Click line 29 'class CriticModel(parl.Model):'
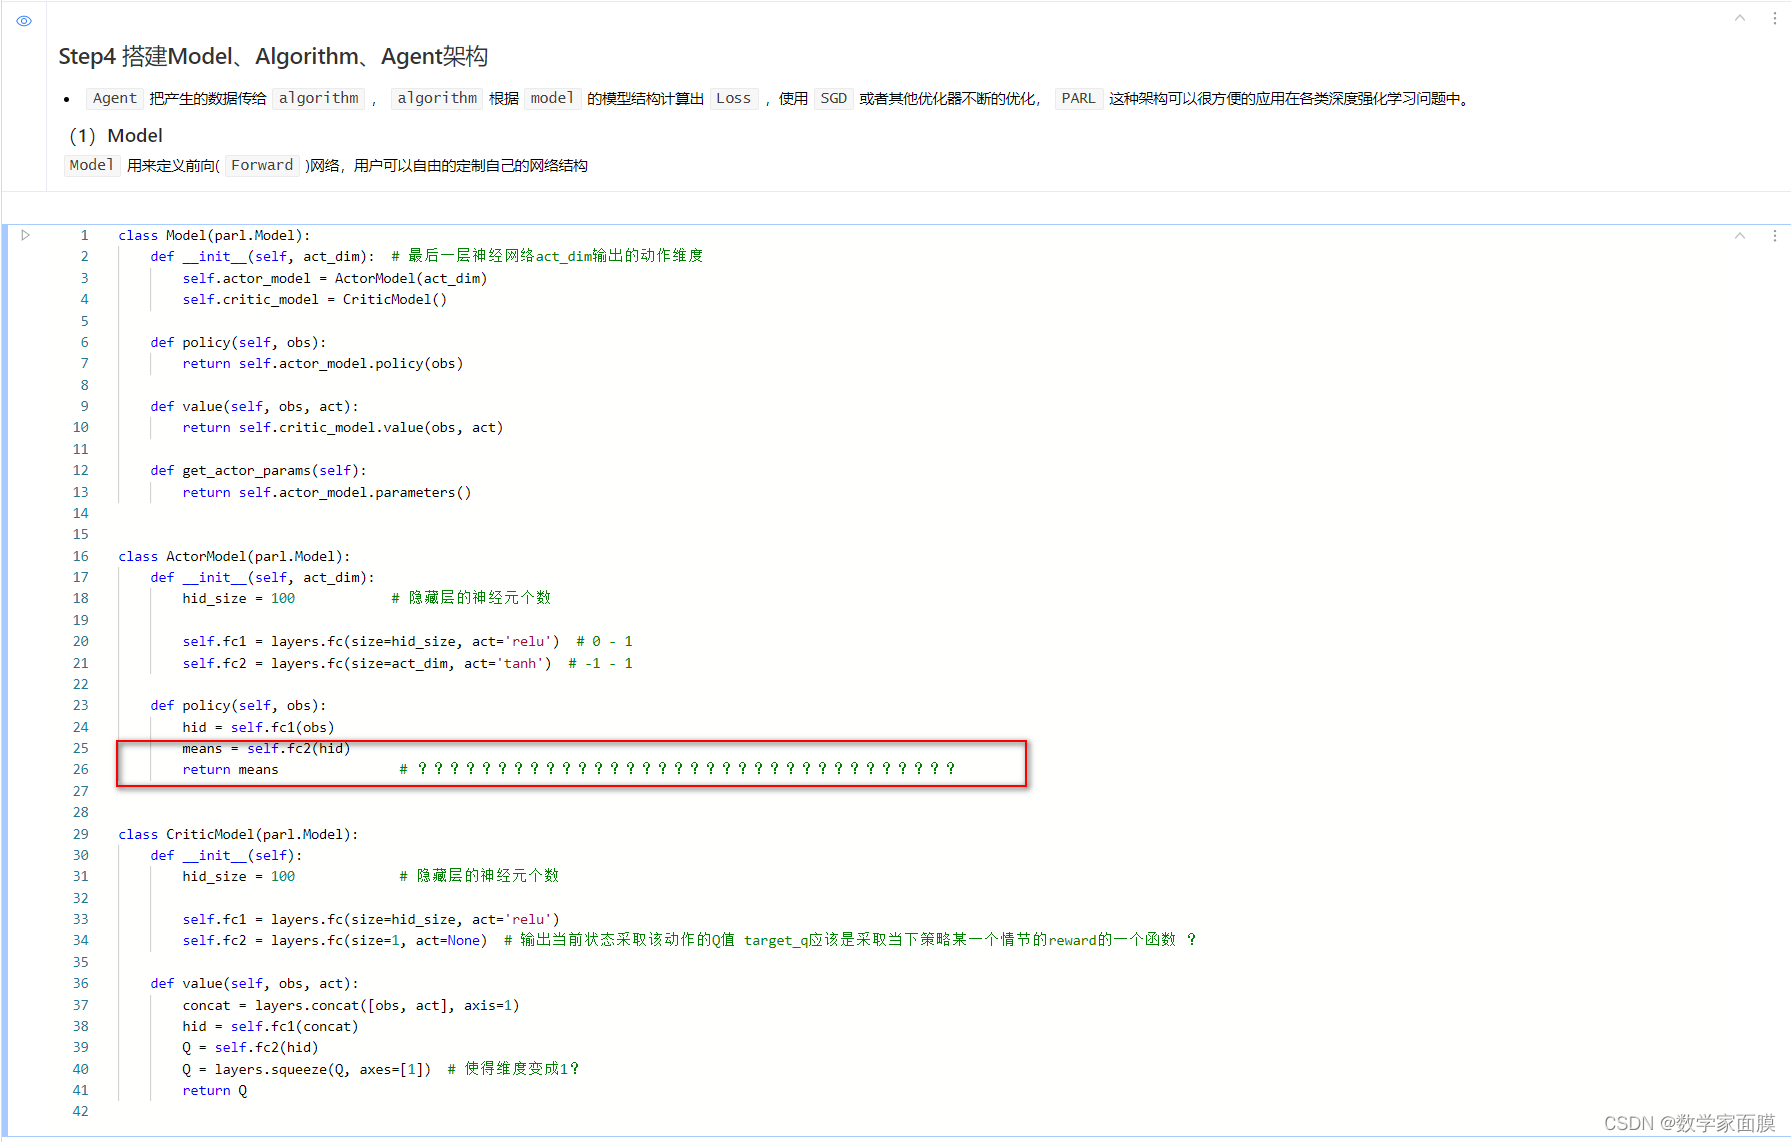The image size is (1791, 1142). [238, 834]
